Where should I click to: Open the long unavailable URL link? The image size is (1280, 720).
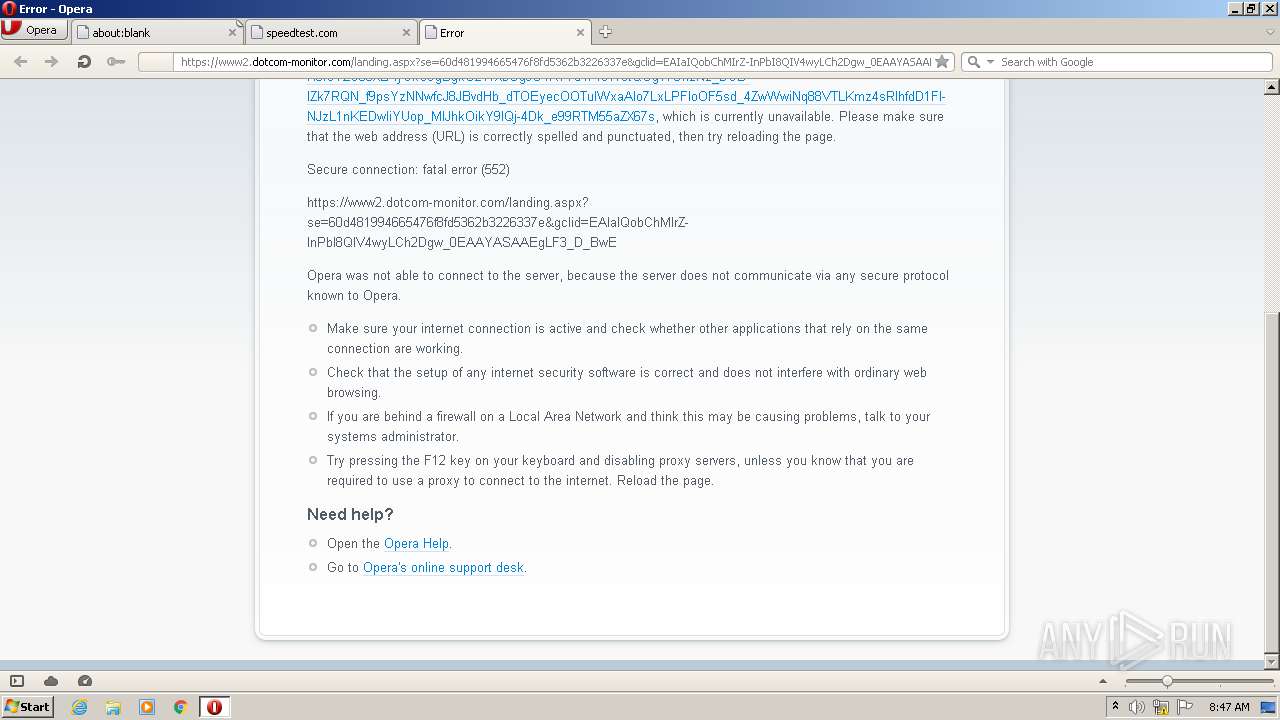(626, 96)
